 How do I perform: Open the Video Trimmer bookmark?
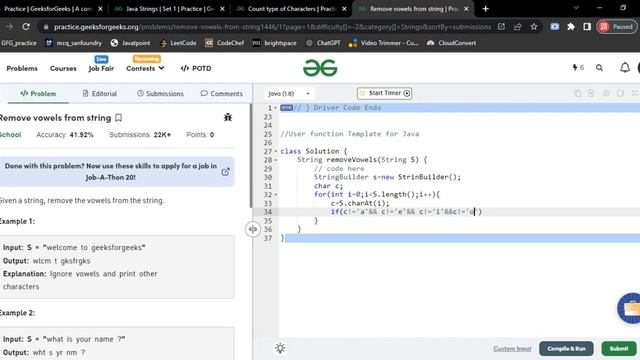pos(384,43)
